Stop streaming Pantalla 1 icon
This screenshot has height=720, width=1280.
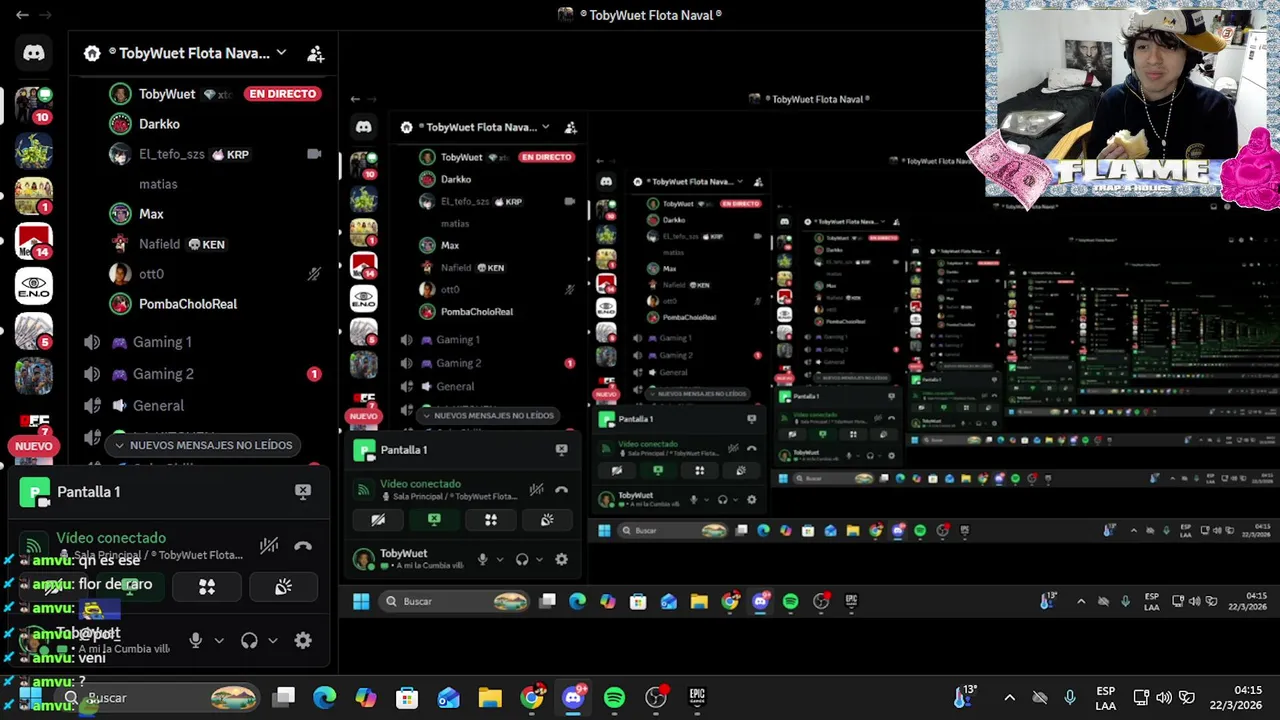303,491
